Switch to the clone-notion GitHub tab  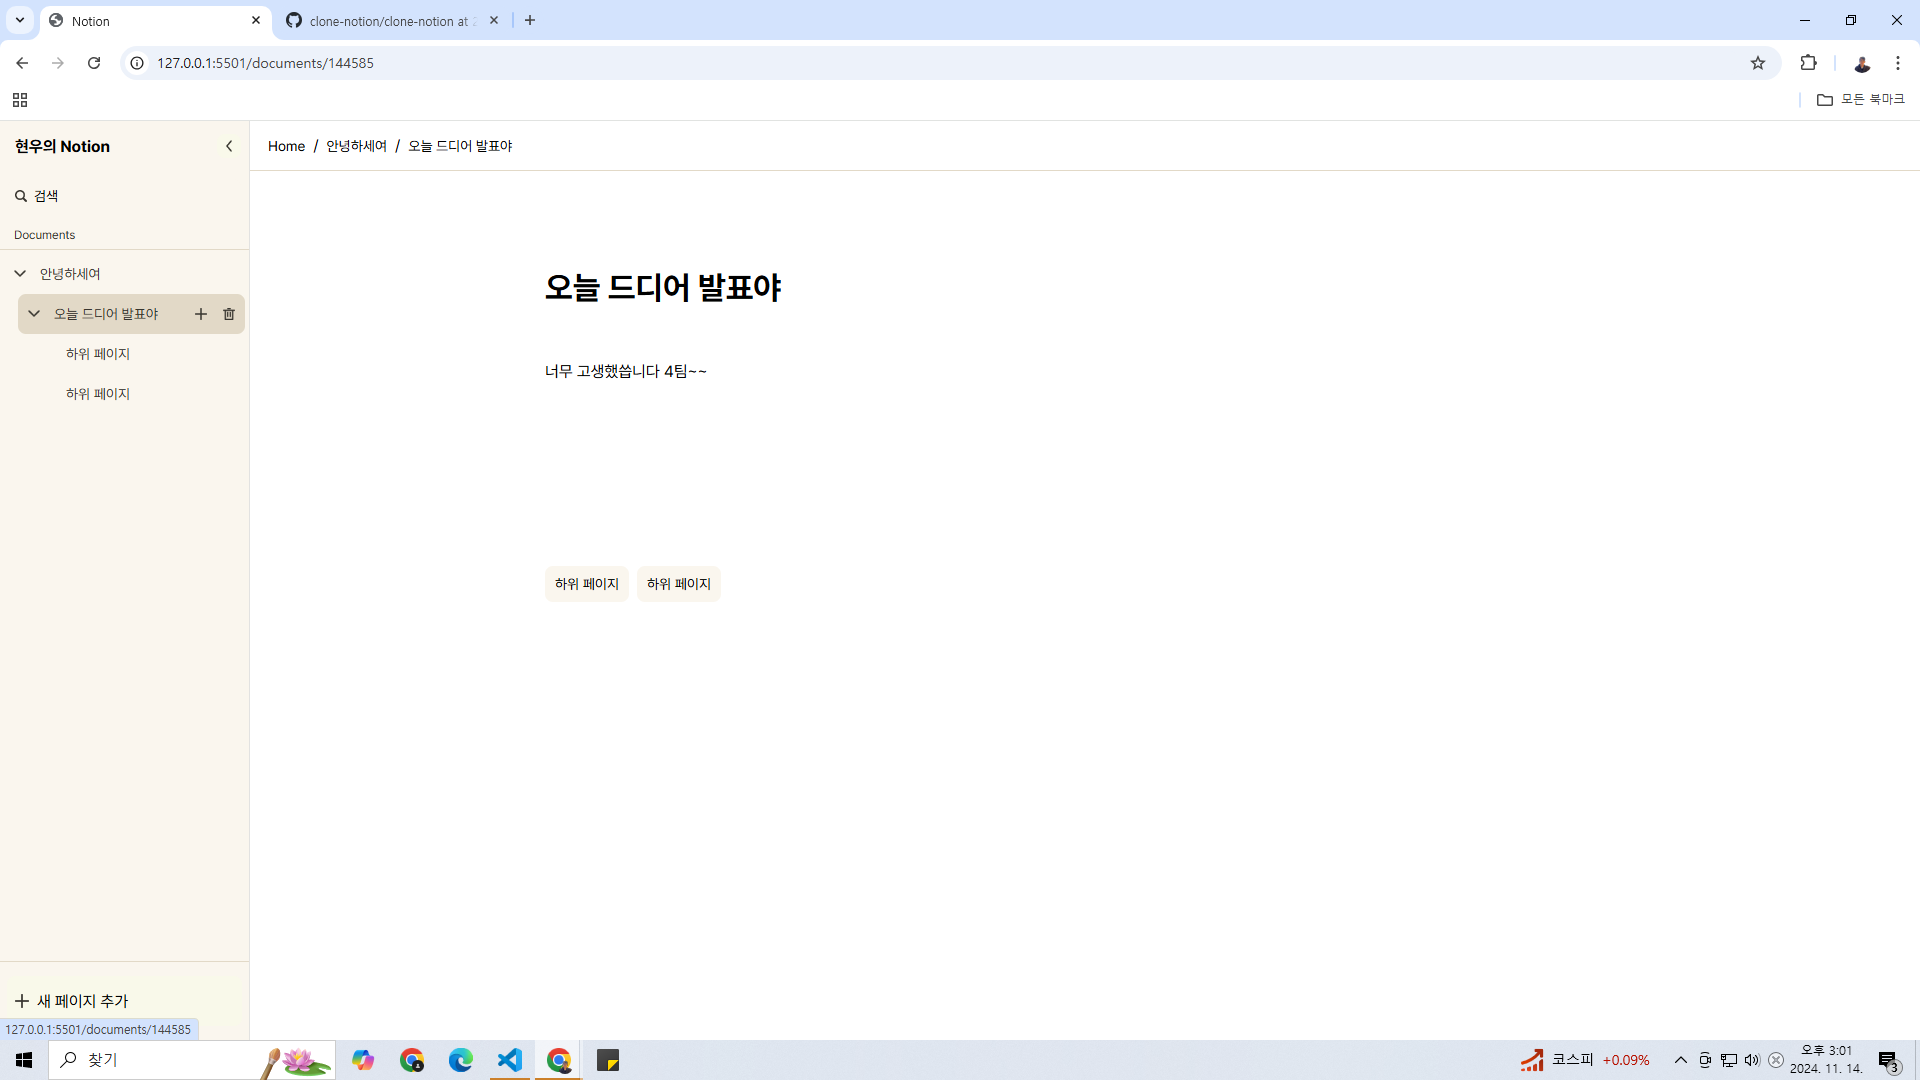click(388, 21)
